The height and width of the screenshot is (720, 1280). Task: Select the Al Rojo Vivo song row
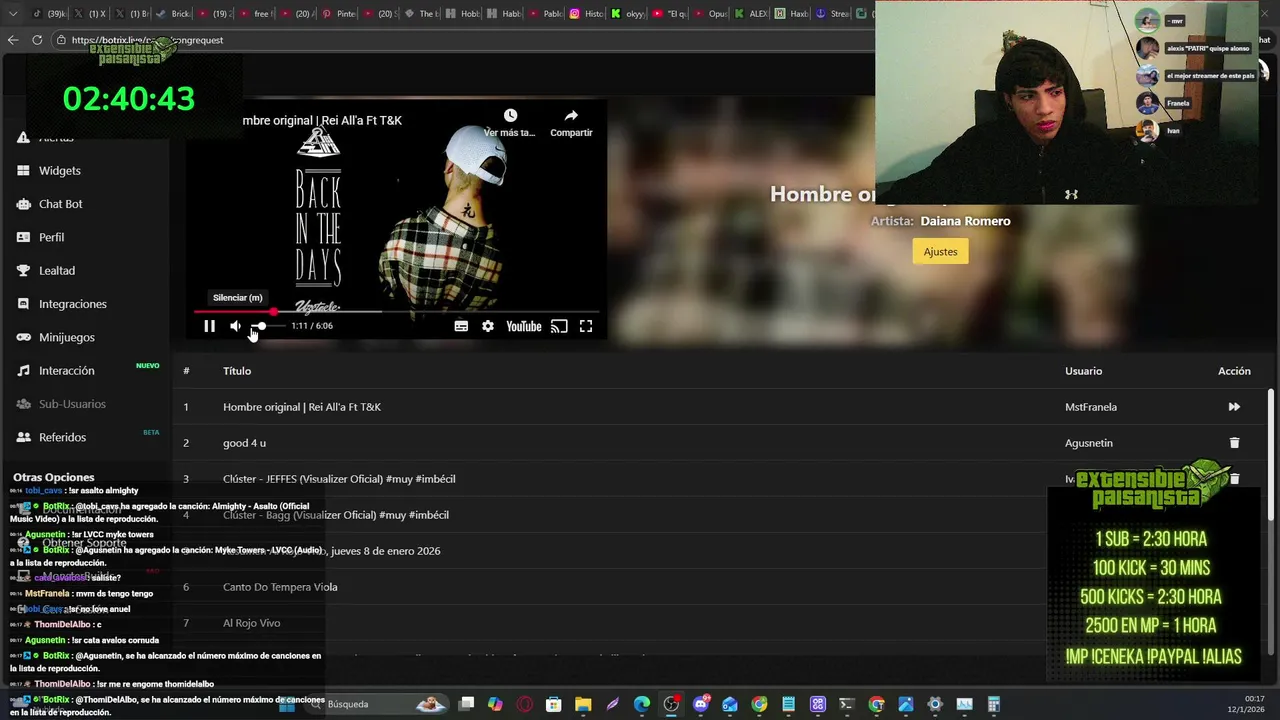click(720, 623)
